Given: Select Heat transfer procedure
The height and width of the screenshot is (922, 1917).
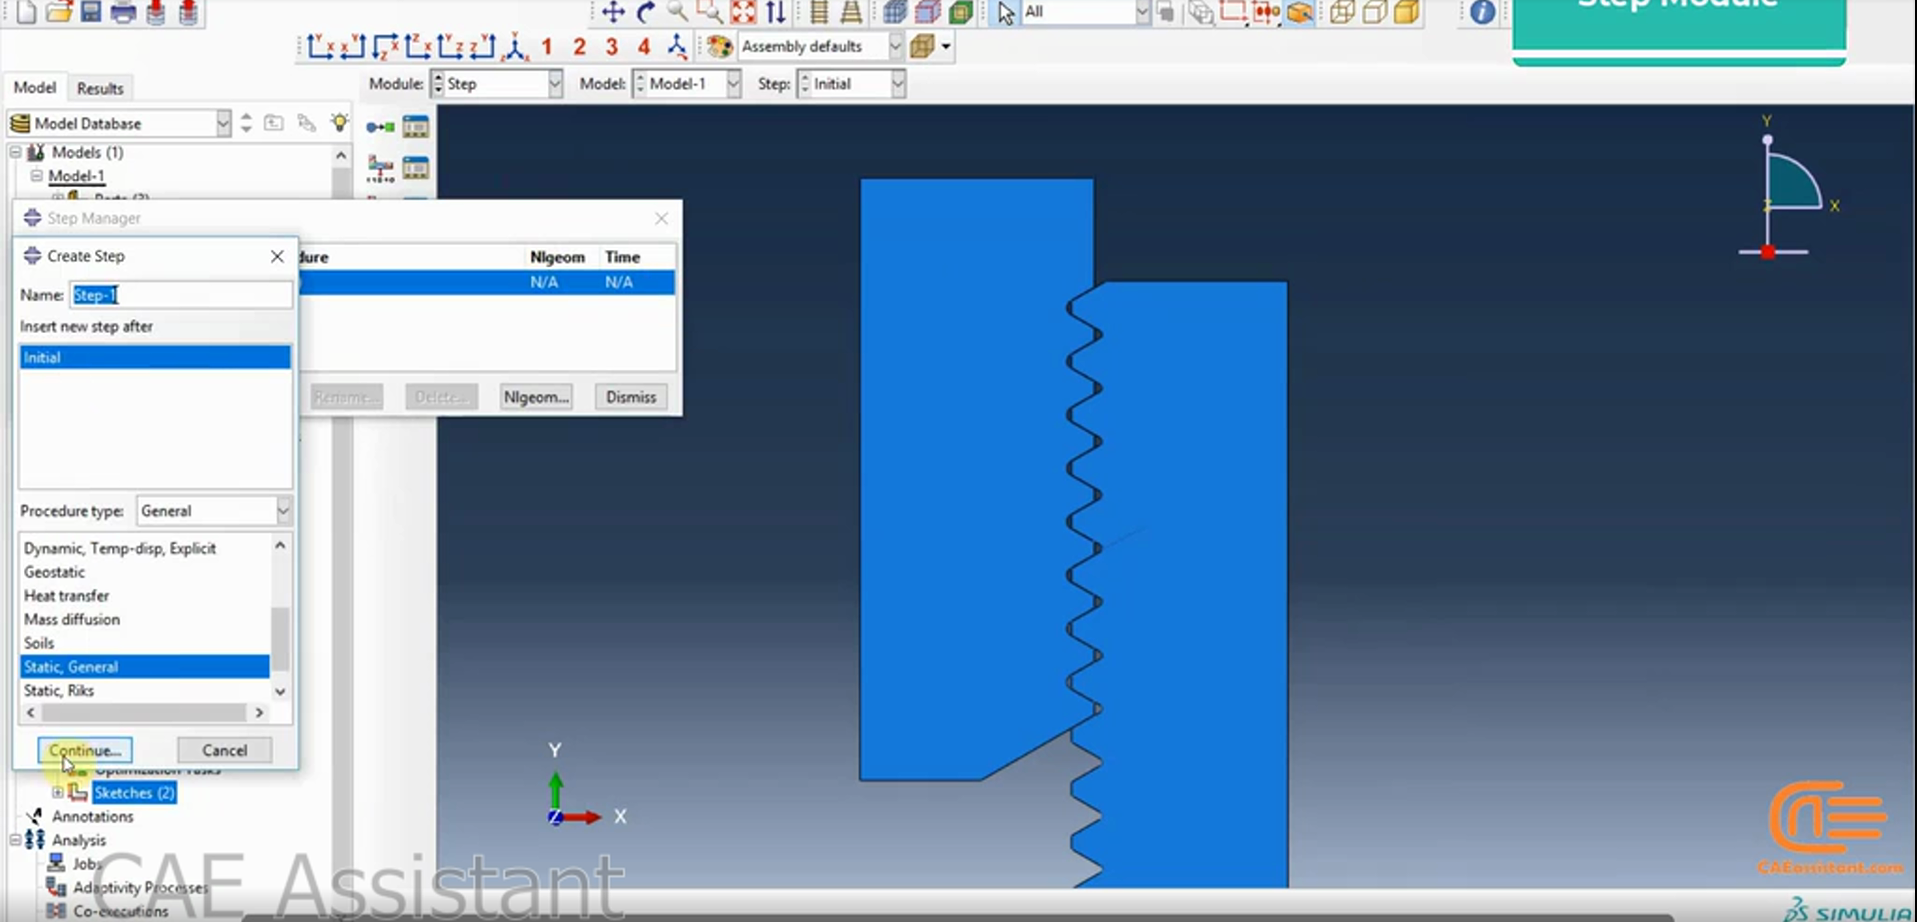Looking at the screenshot, I should pyautogui.click(x=66, y=595).
